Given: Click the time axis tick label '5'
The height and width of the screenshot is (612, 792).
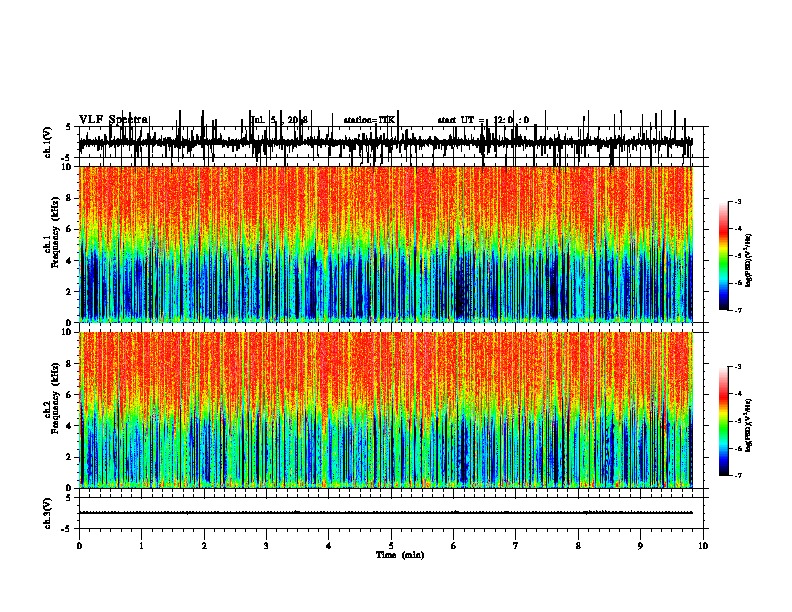Looking at the screenshot, I should (391, 546).
